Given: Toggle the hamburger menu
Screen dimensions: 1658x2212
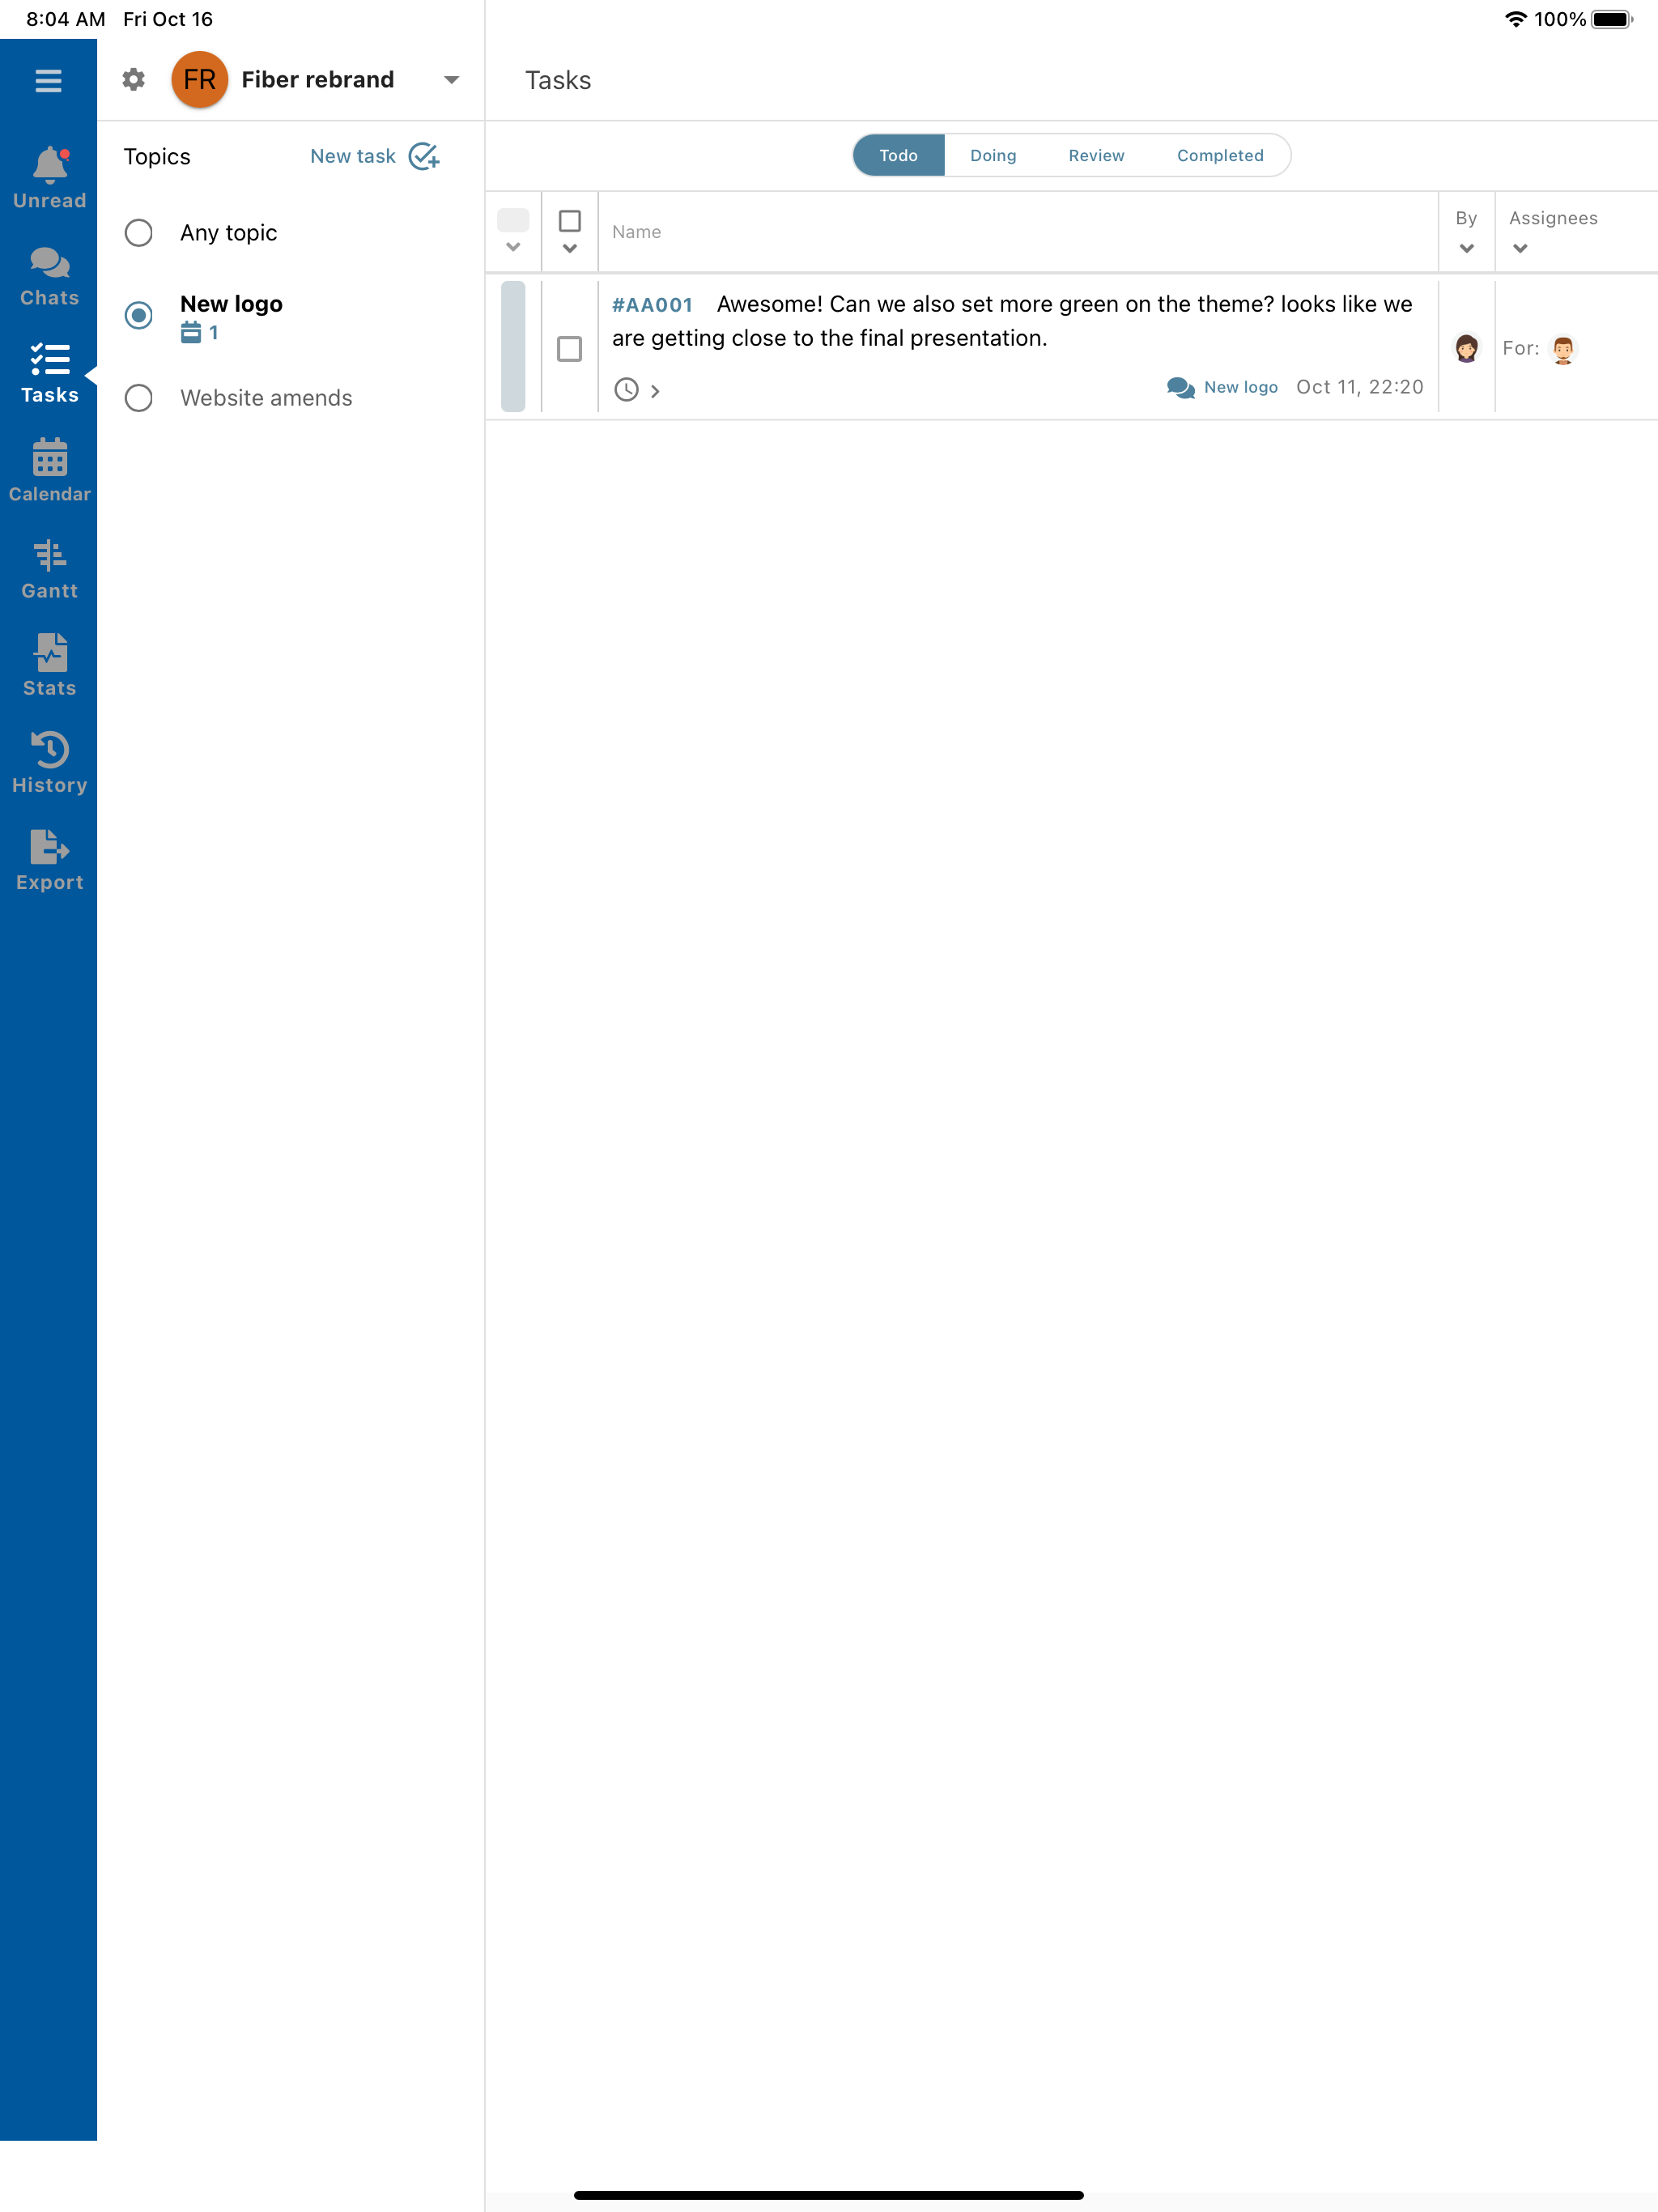Looking at the screenshot, I should (48, 80).
